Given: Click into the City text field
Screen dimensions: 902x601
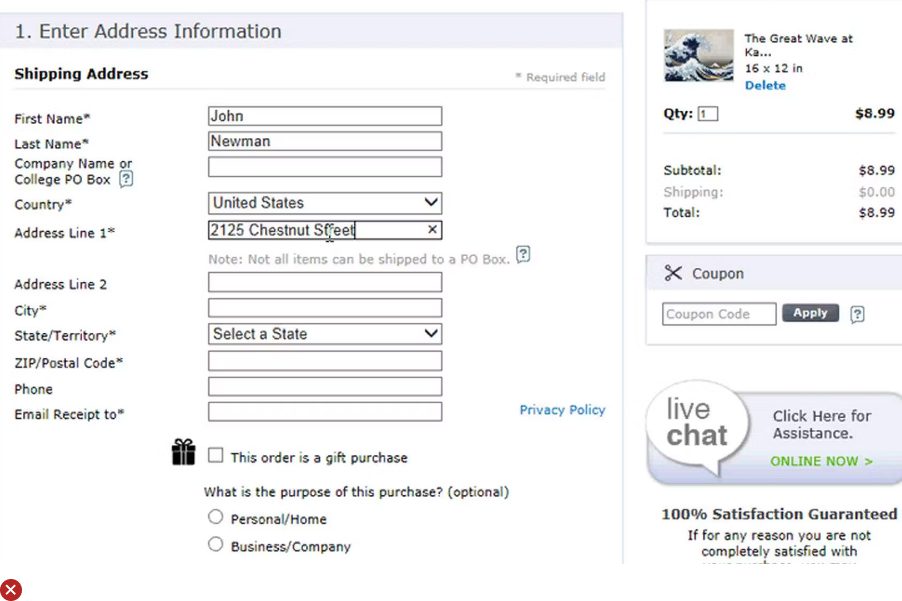Looking at the screenshot, I should coord(325,309).
